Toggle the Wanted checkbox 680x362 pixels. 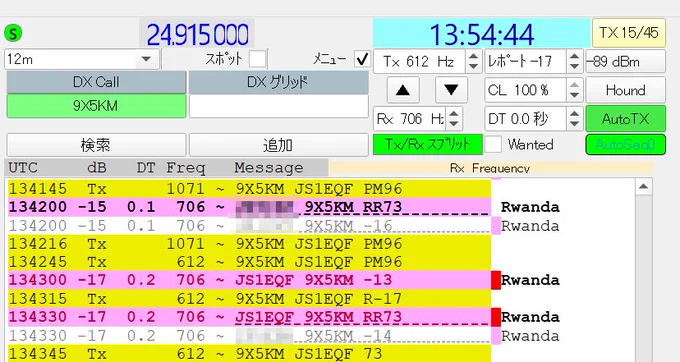point(493,144)
